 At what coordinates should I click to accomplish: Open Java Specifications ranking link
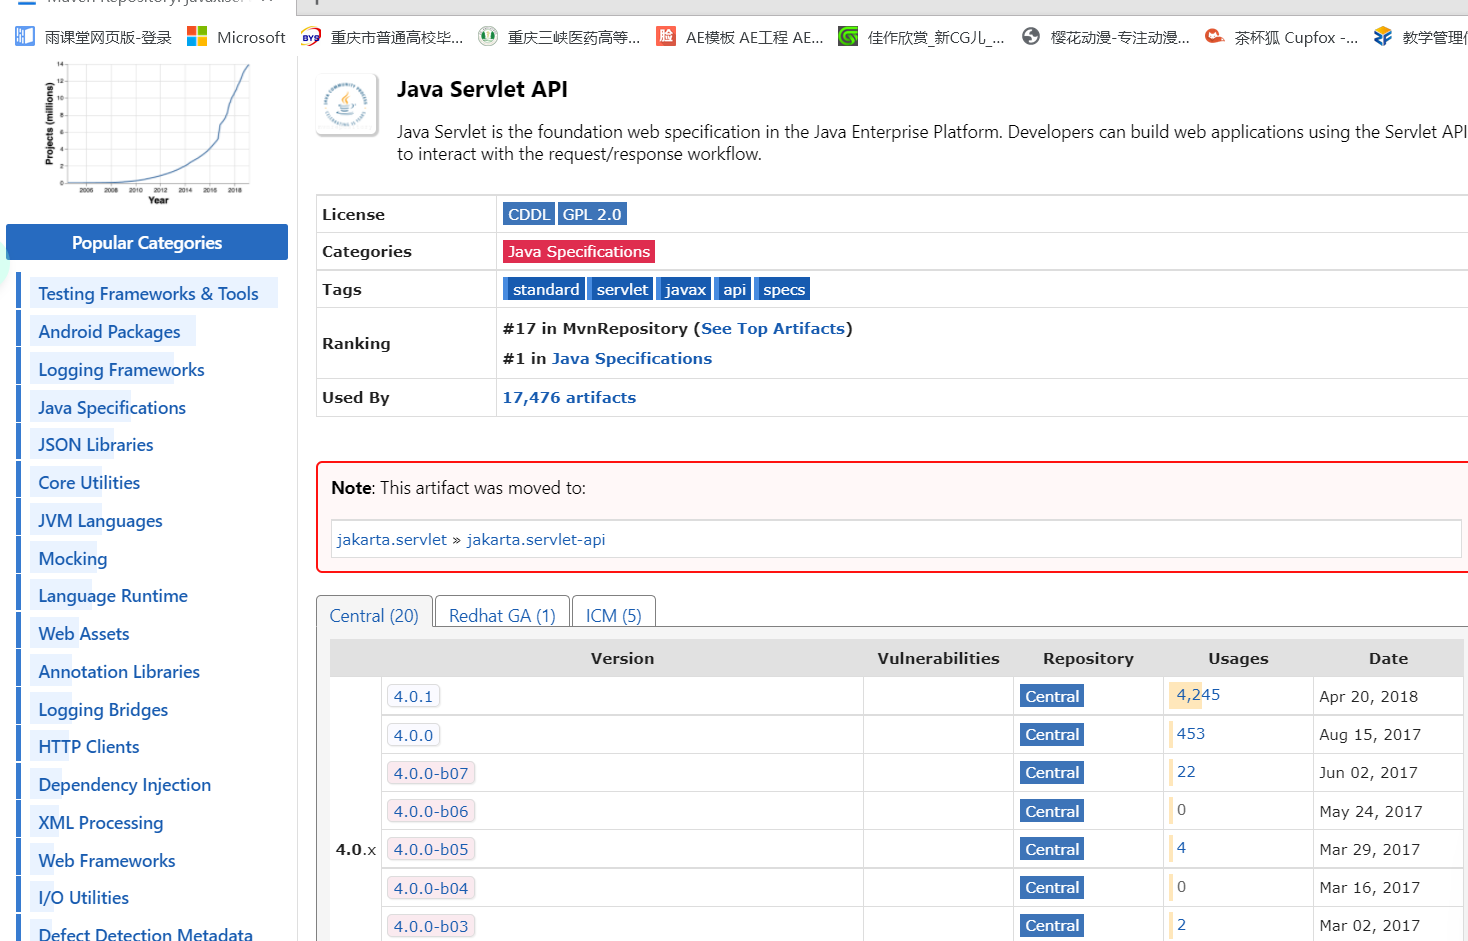632,358
